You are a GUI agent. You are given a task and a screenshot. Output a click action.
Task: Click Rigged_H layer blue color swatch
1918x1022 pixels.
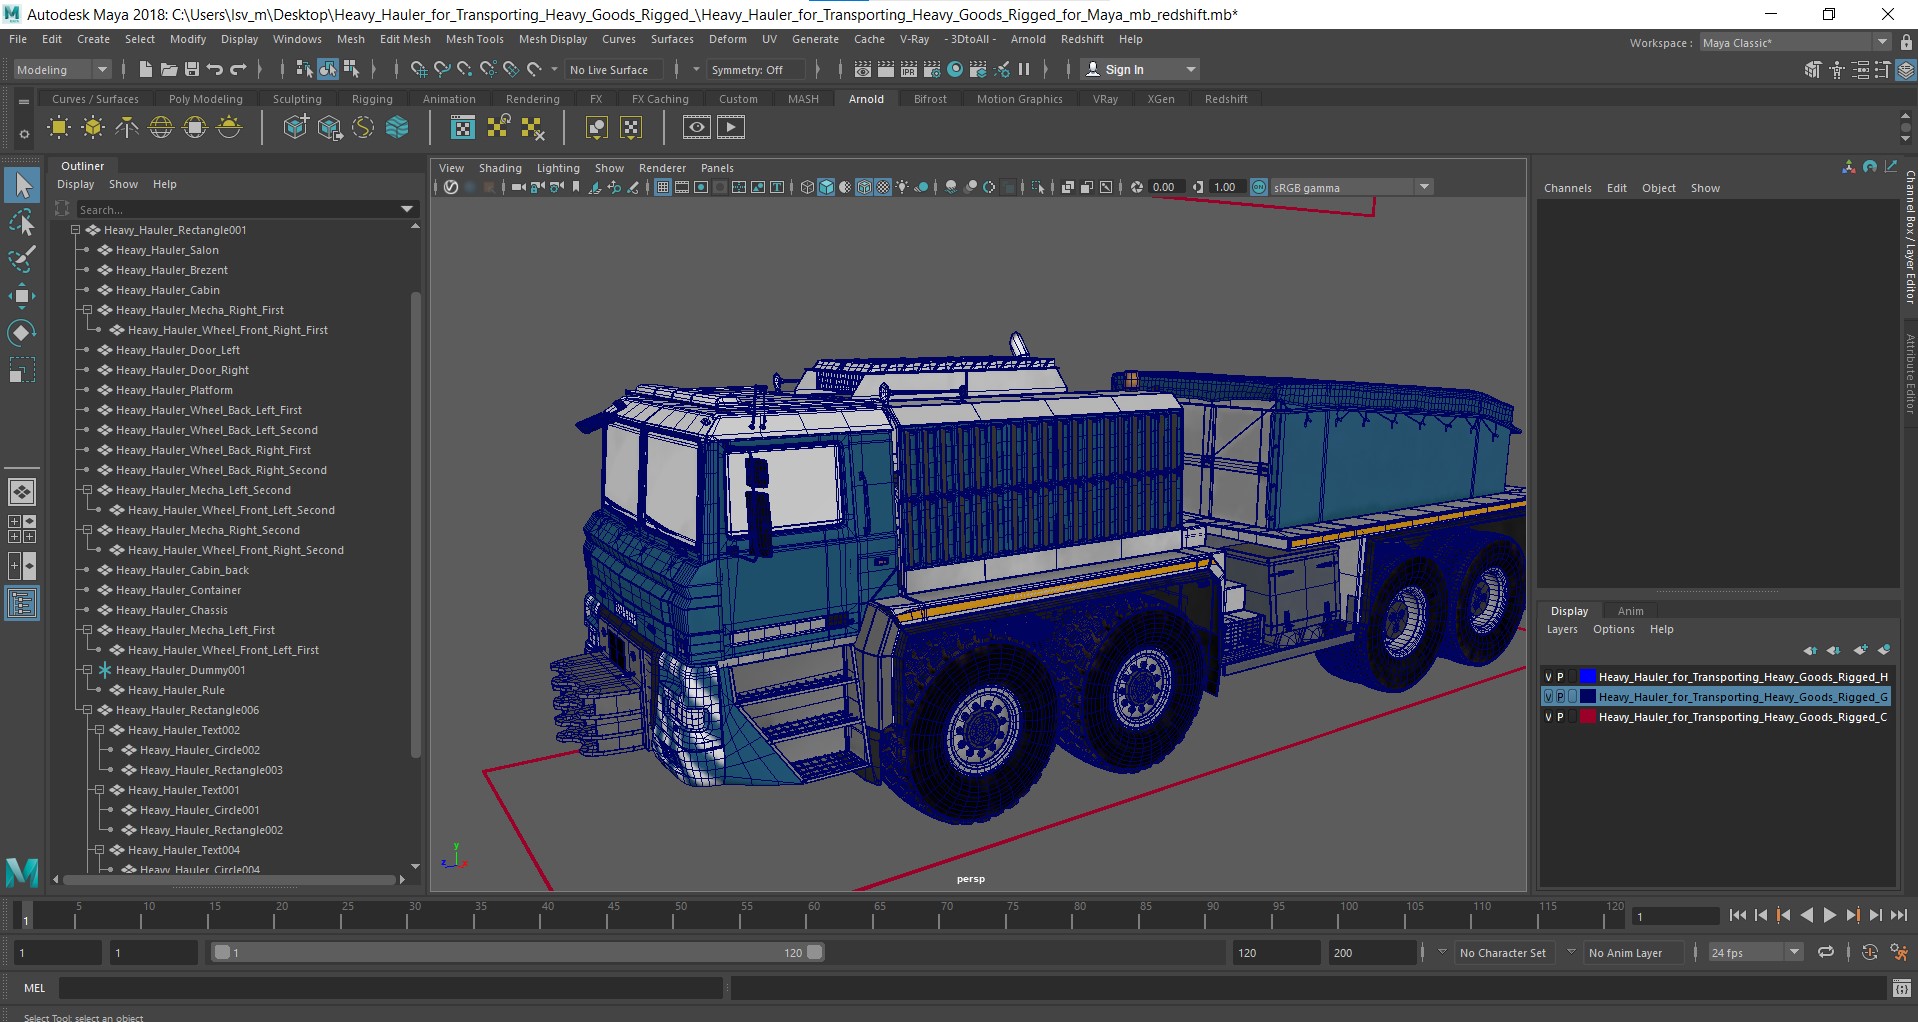pyautogui.click(x=1587, y=677)
